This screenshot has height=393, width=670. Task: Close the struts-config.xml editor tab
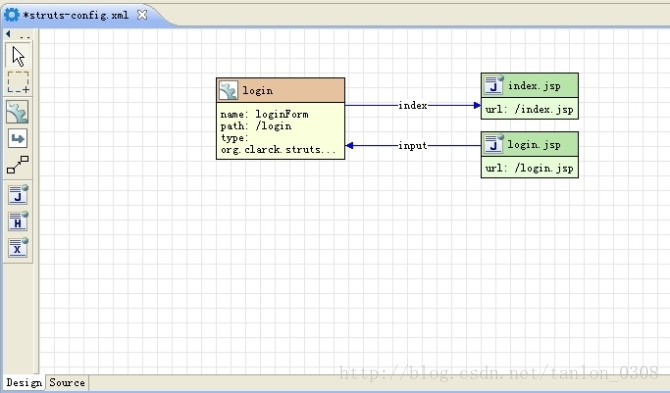(x=142, y=15)
